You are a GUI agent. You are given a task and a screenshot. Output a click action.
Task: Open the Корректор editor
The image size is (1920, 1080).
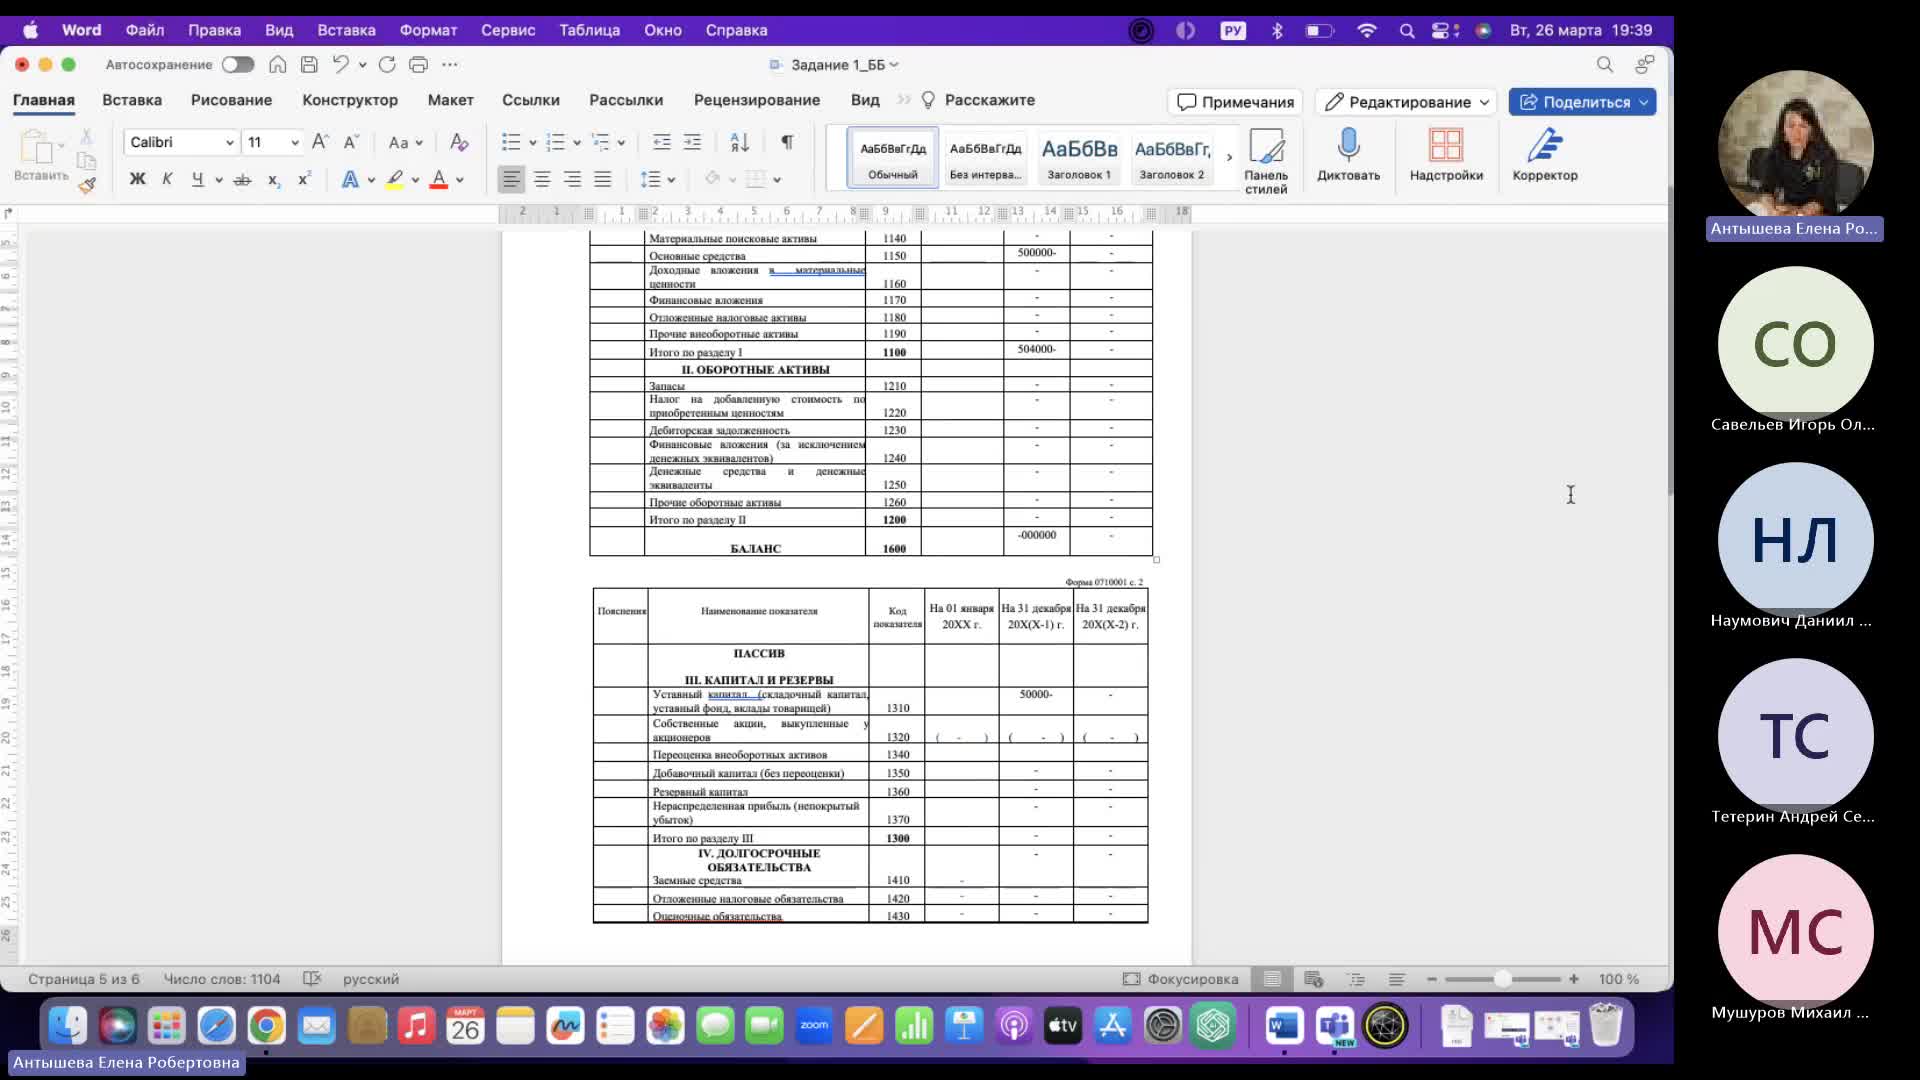pyautogui.click(x=1545, y=155)
